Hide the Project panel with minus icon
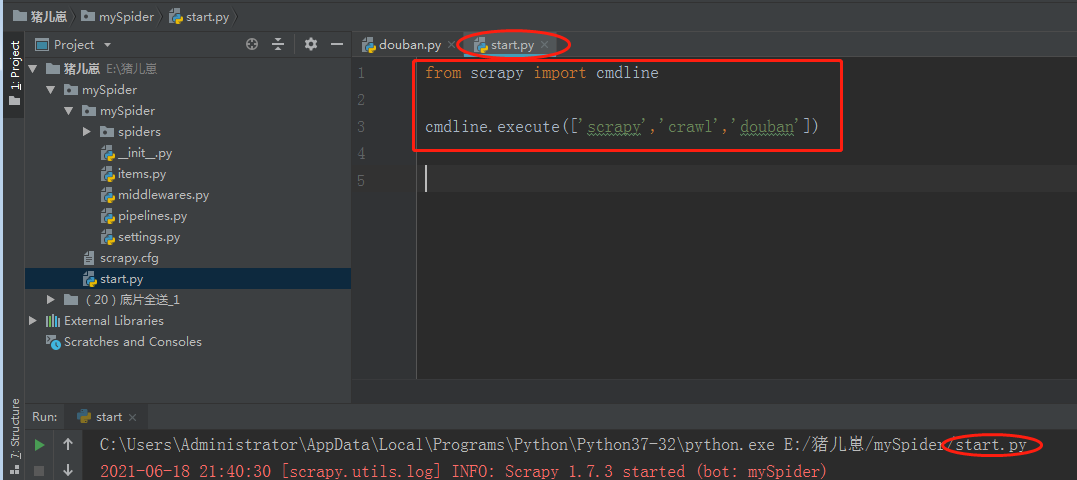 [337, 45]
